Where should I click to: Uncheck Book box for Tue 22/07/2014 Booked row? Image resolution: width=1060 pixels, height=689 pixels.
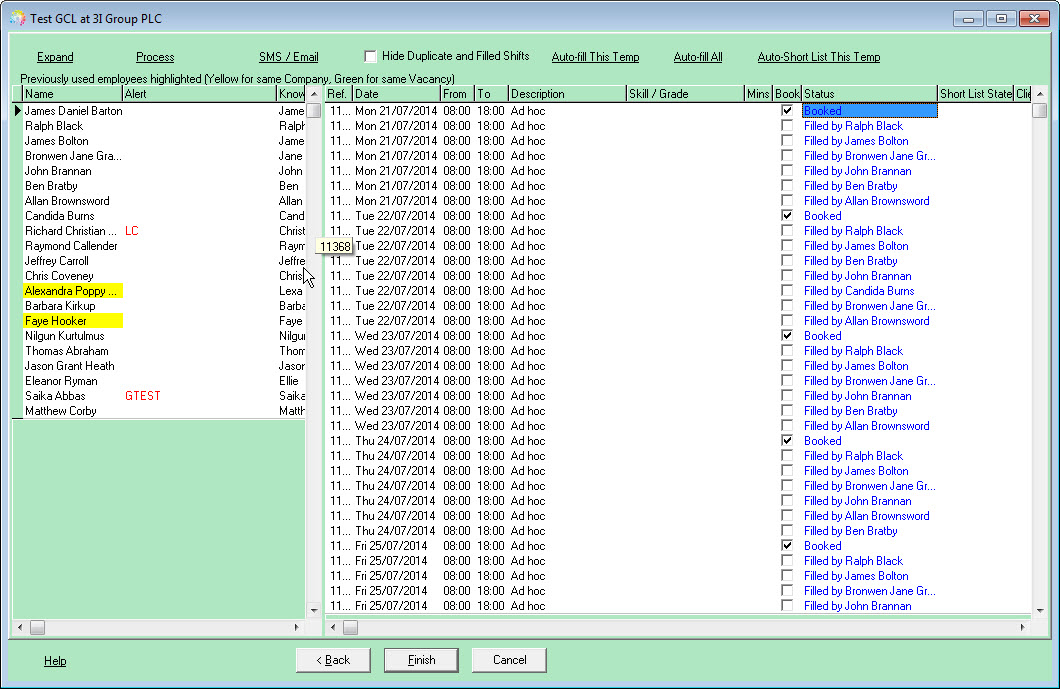click(787, 216)
